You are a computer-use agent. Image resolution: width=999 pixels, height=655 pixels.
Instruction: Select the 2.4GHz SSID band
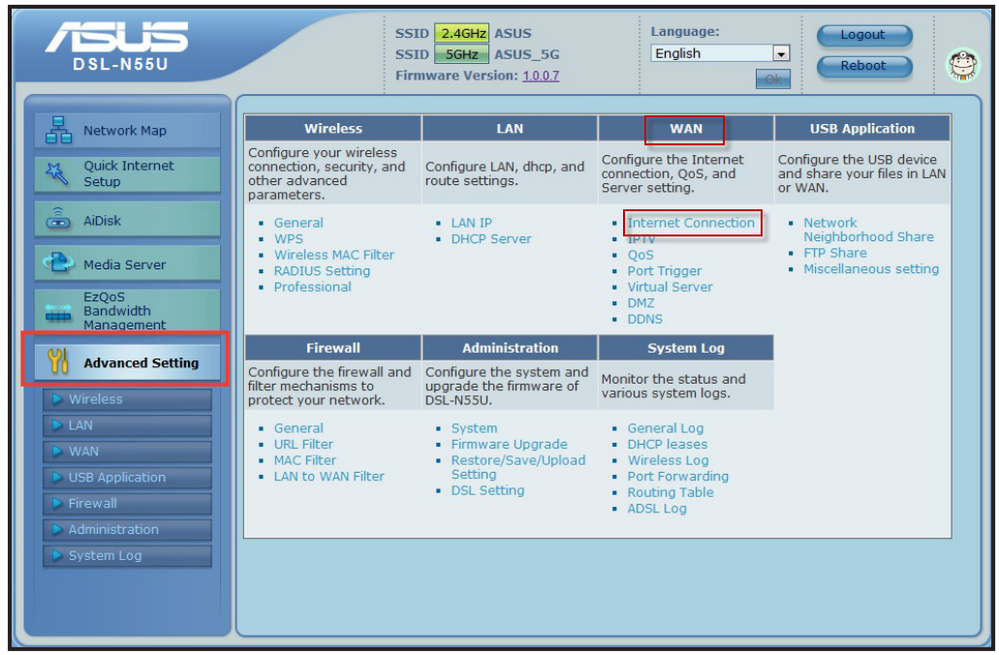point(462,33)
